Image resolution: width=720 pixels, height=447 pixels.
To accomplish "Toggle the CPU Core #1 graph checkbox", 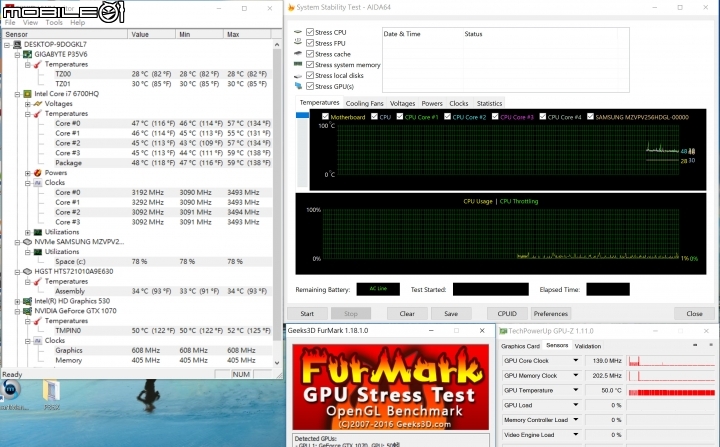I will [x=399, y=117].
